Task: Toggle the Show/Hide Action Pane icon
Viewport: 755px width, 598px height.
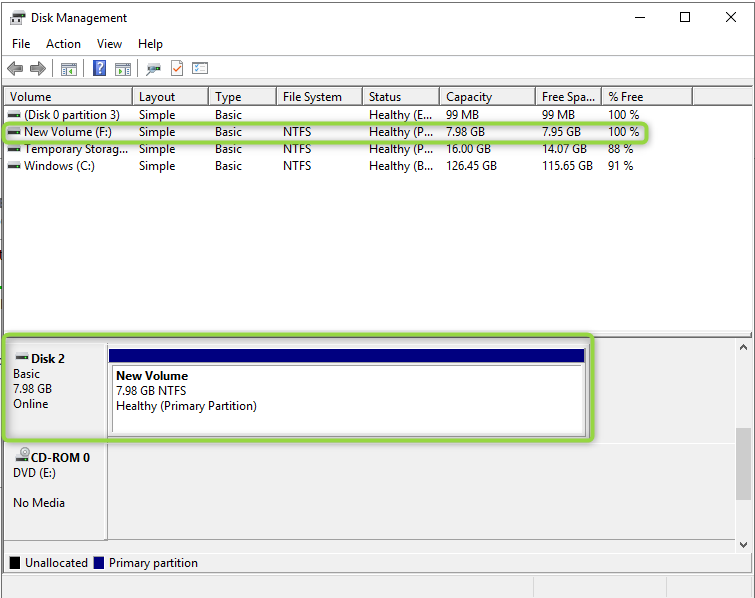Action: click(x=123, y=69)
